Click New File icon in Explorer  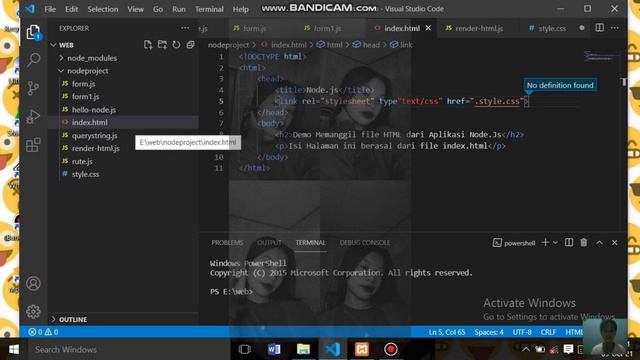[x=148, y=45]
